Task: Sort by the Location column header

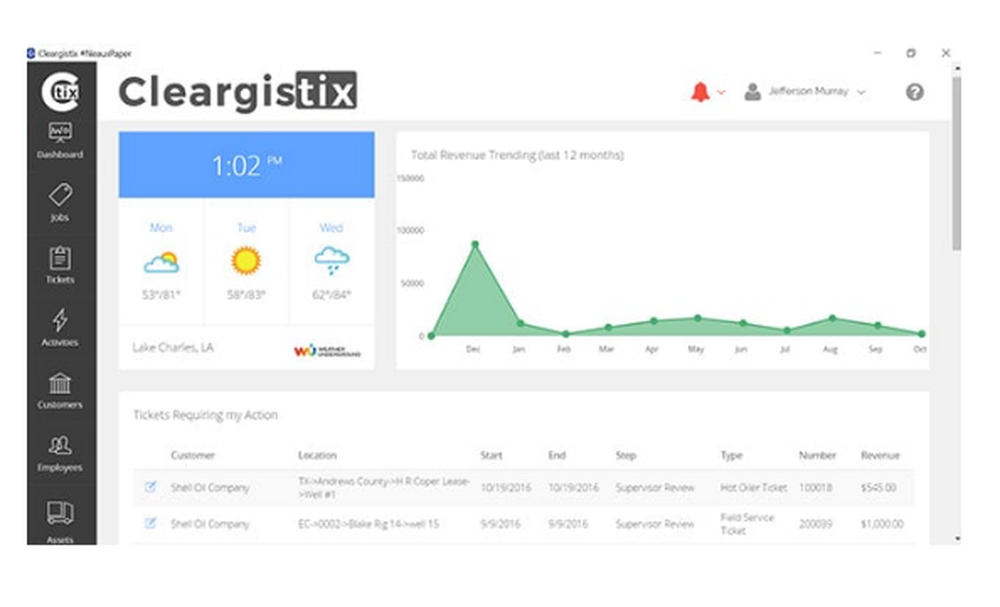Action: [317, 455]
